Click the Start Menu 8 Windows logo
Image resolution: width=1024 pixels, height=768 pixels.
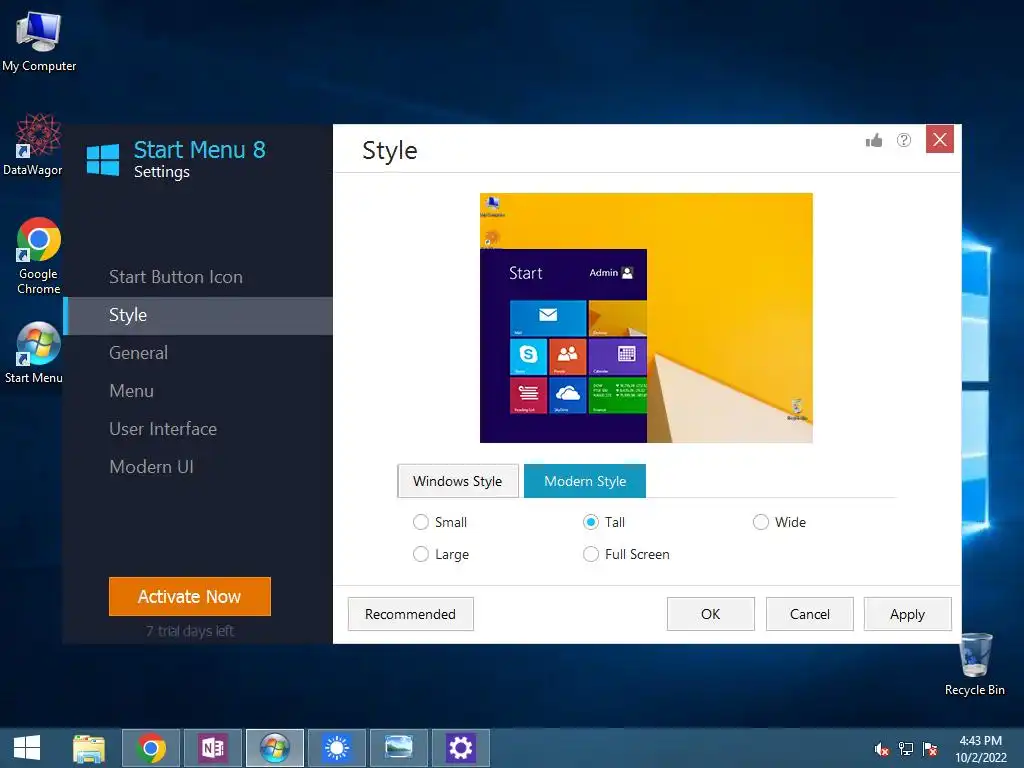103,160
